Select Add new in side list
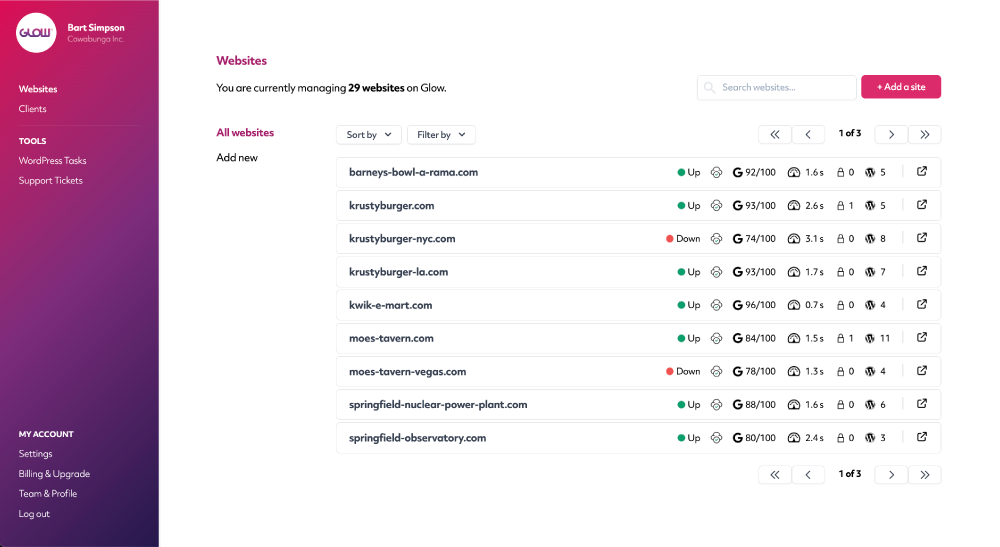This screenshot has height=547, width=1000. pos(237,157)
